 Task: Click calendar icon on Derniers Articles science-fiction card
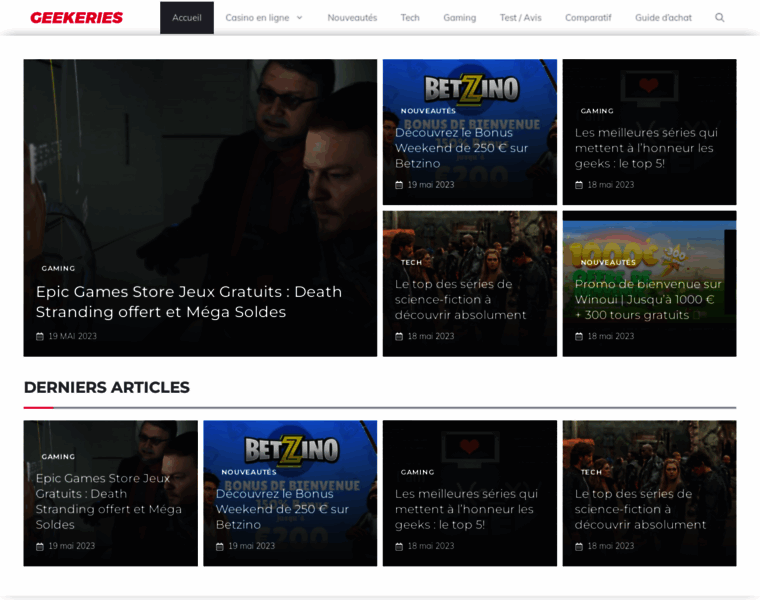579,546
